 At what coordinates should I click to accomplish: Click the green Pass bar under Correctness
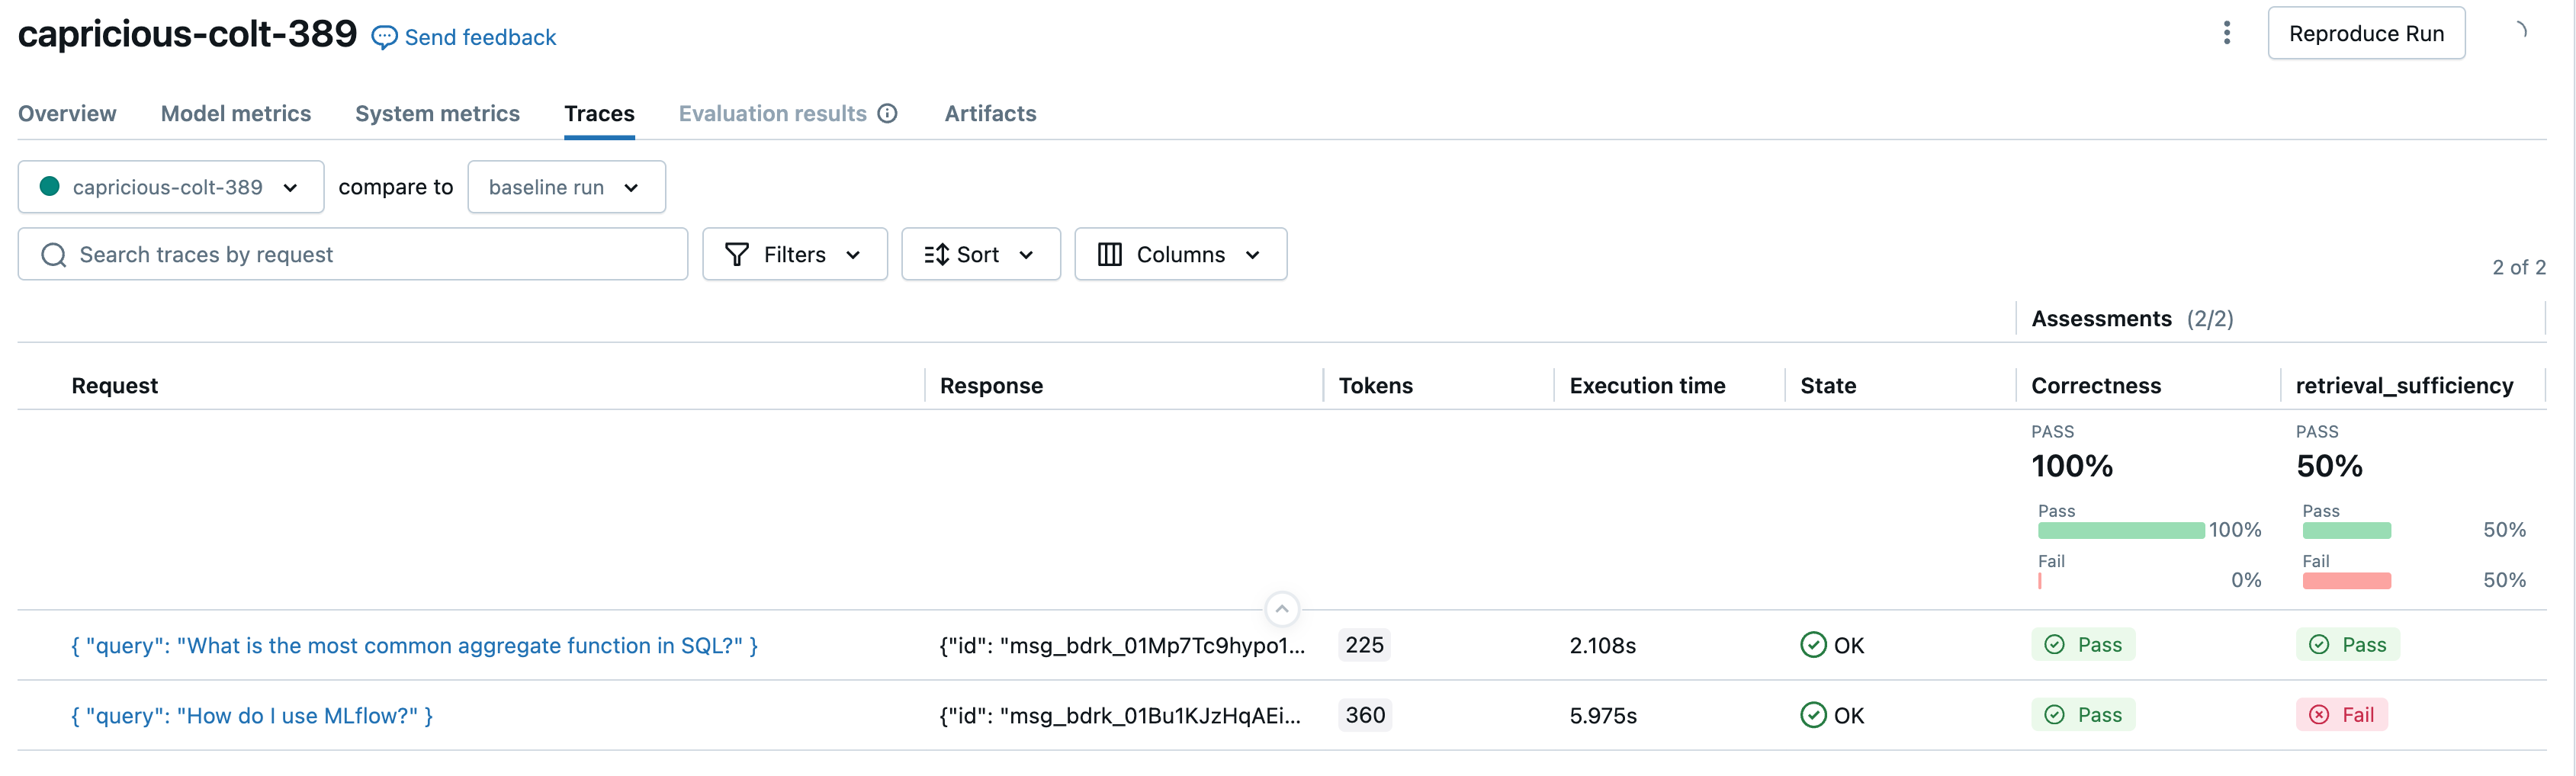click(x=2120, y=531)
